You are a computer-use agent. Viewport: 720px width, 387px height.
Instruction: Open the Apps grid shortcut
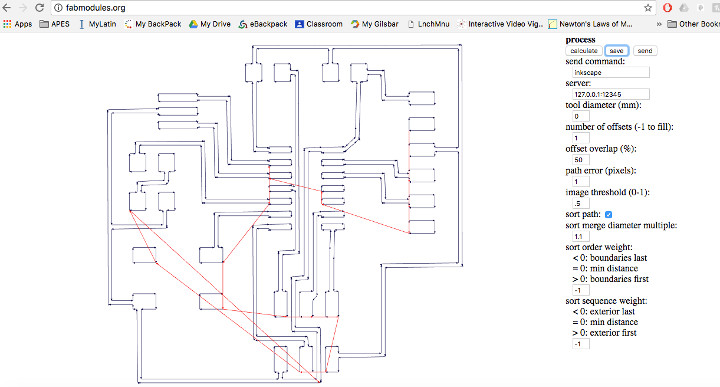[17, 24]
